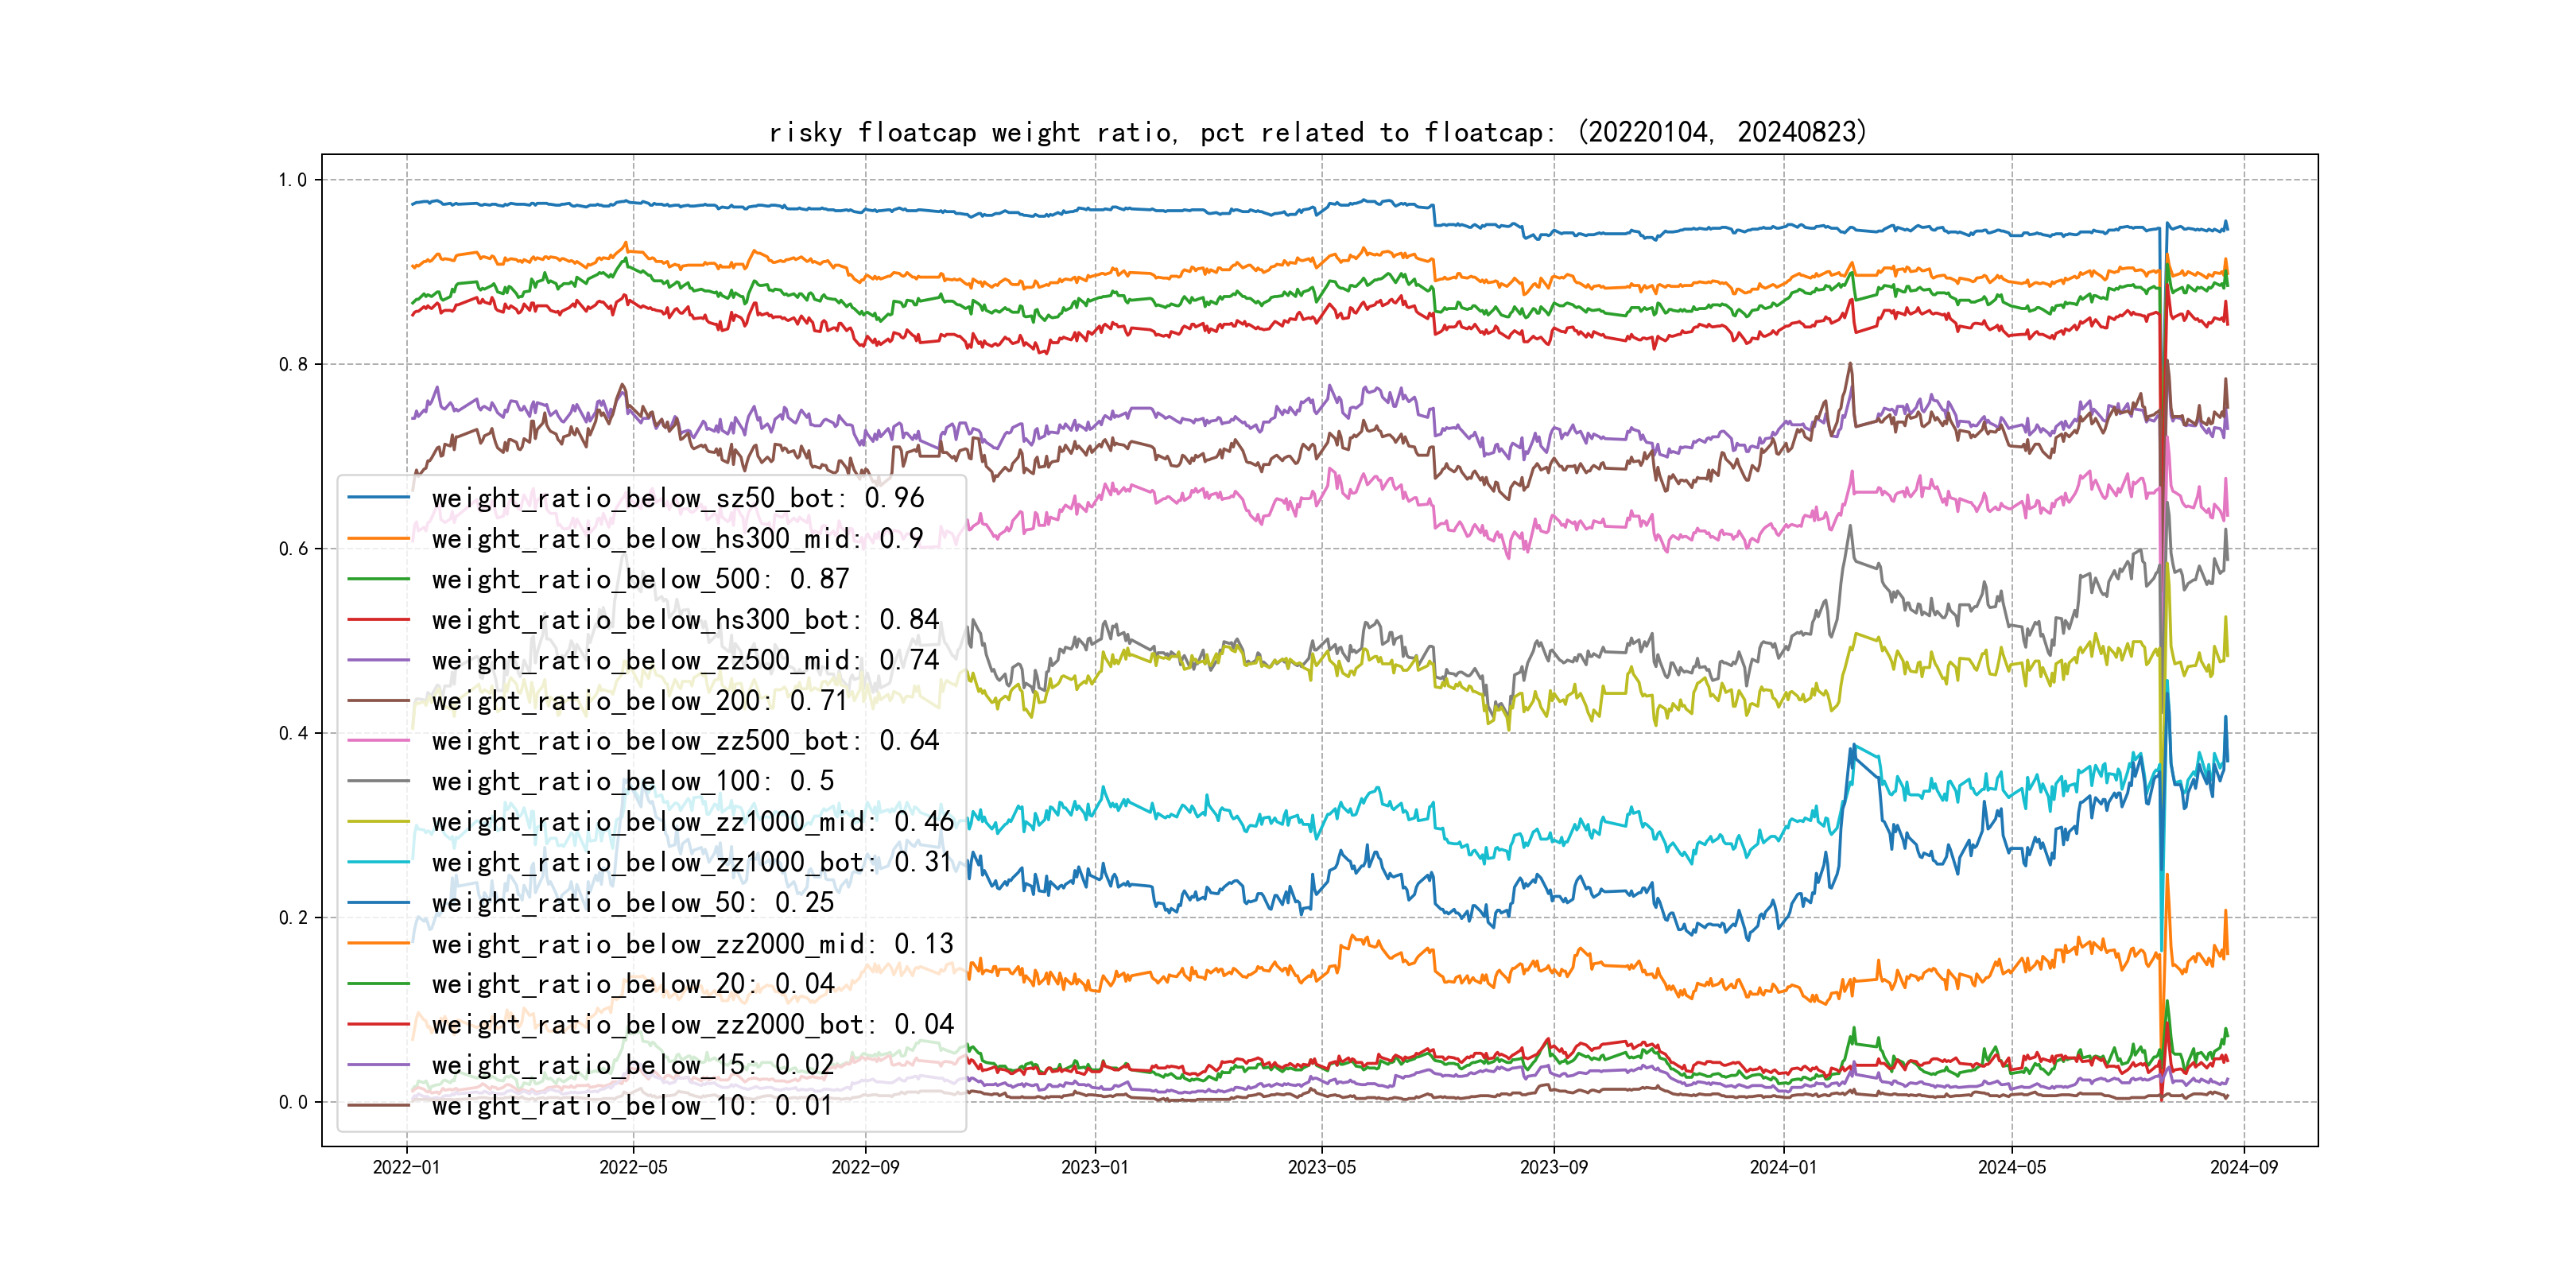Click the 2023-01 x-axis tick label
The image size is (2576, 1288).
[x=1094, y=1167]
